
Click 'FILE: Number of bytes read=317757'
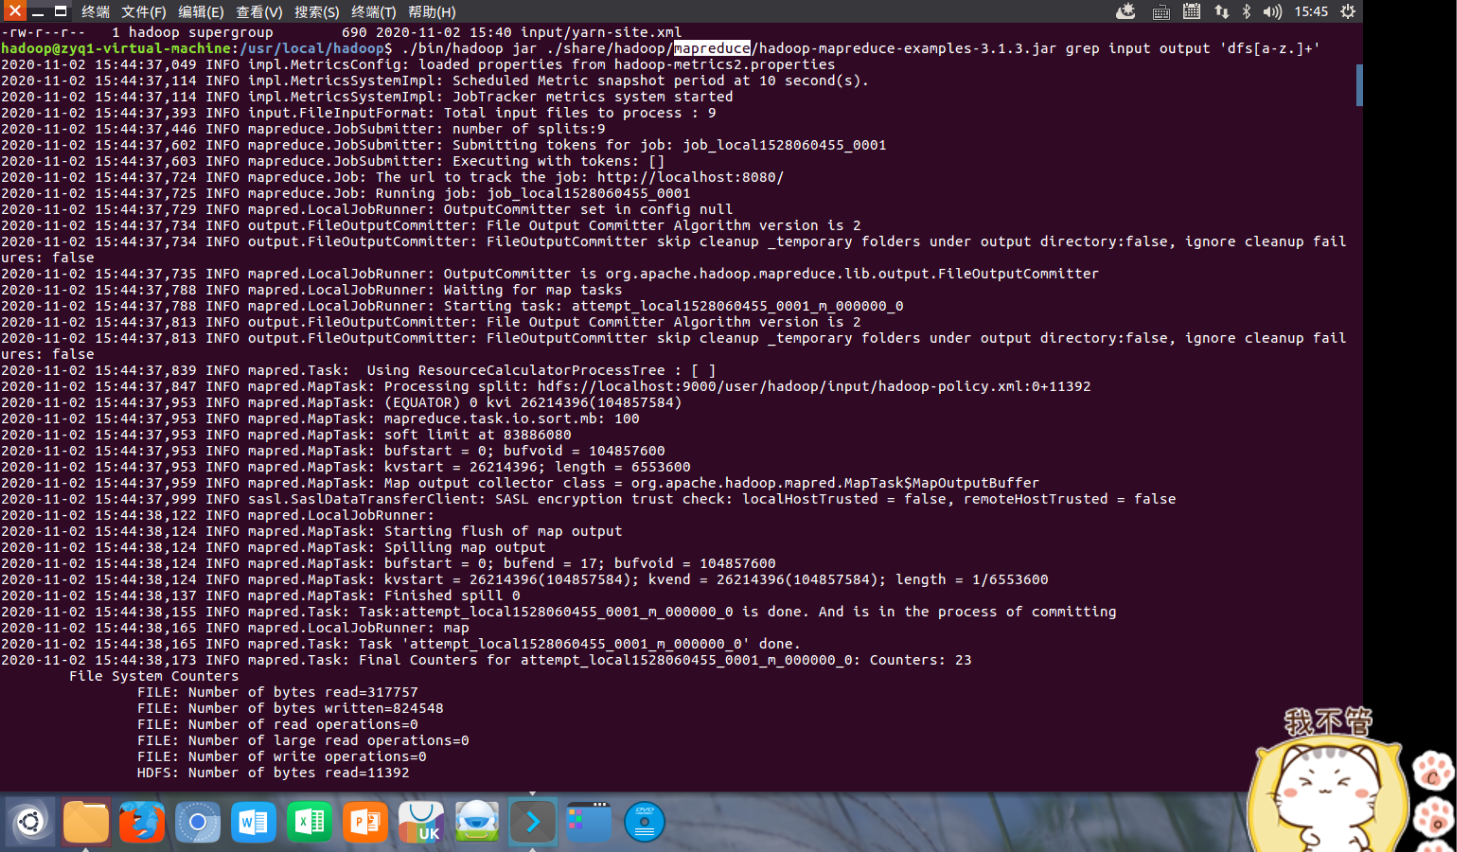click(277, 692)
